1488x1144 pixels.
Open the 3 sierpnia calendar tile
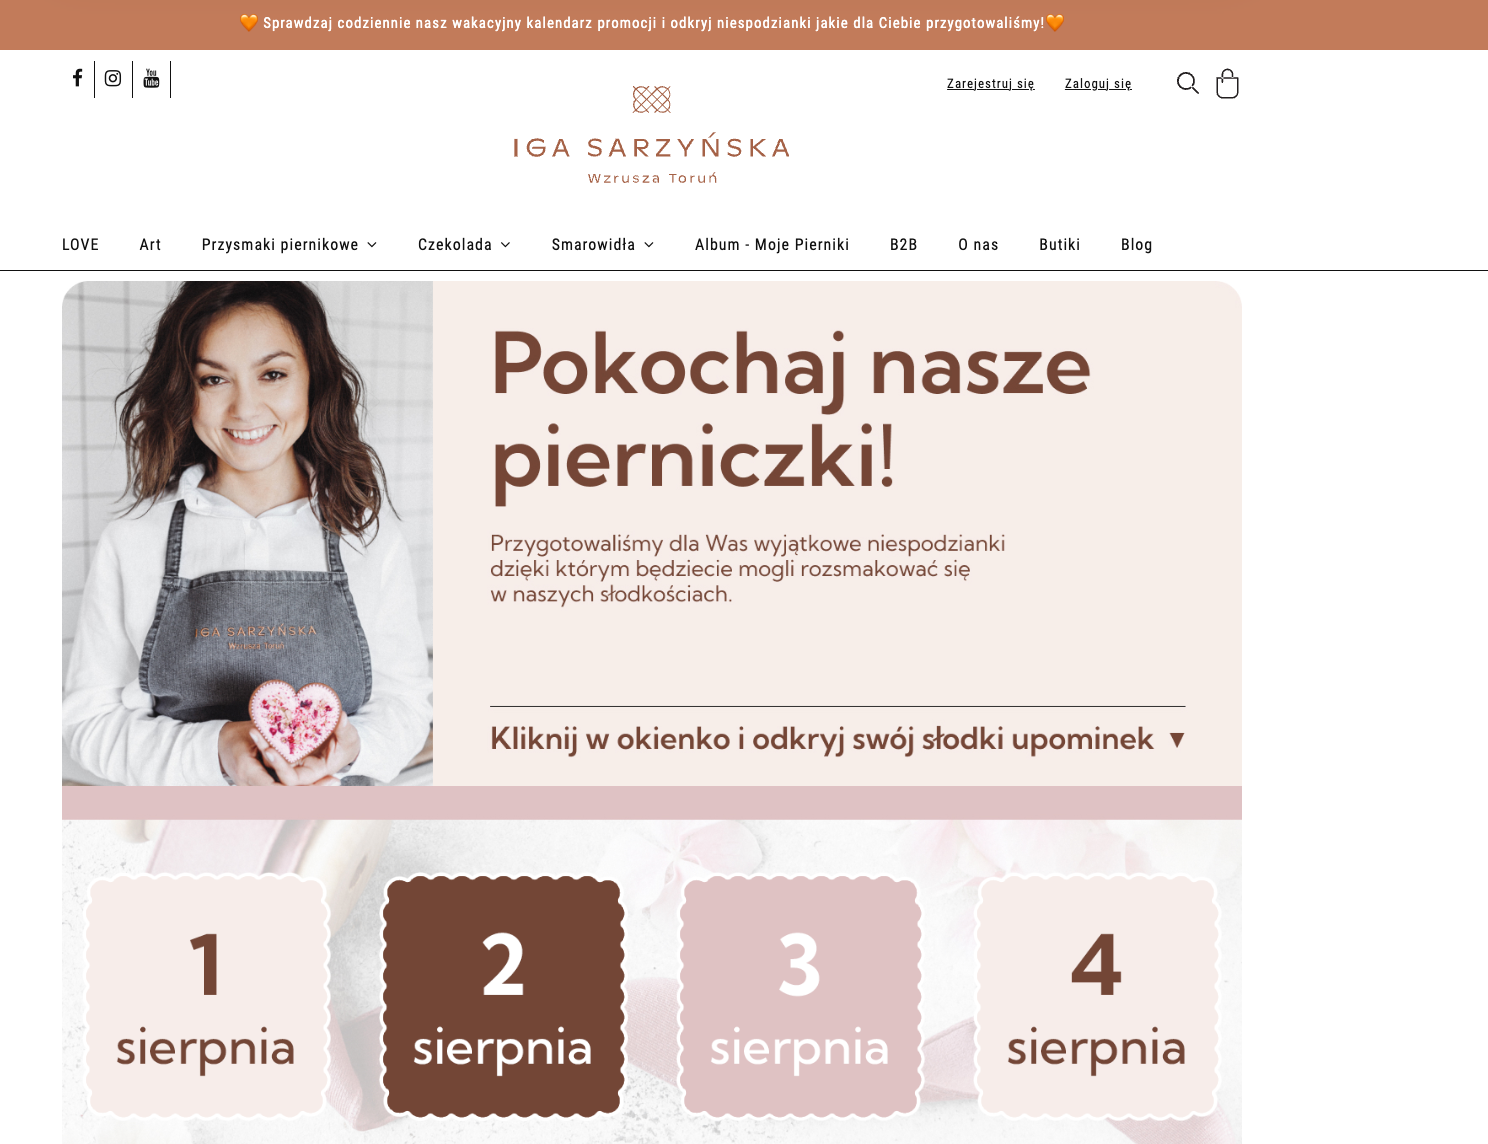[800, 996]
